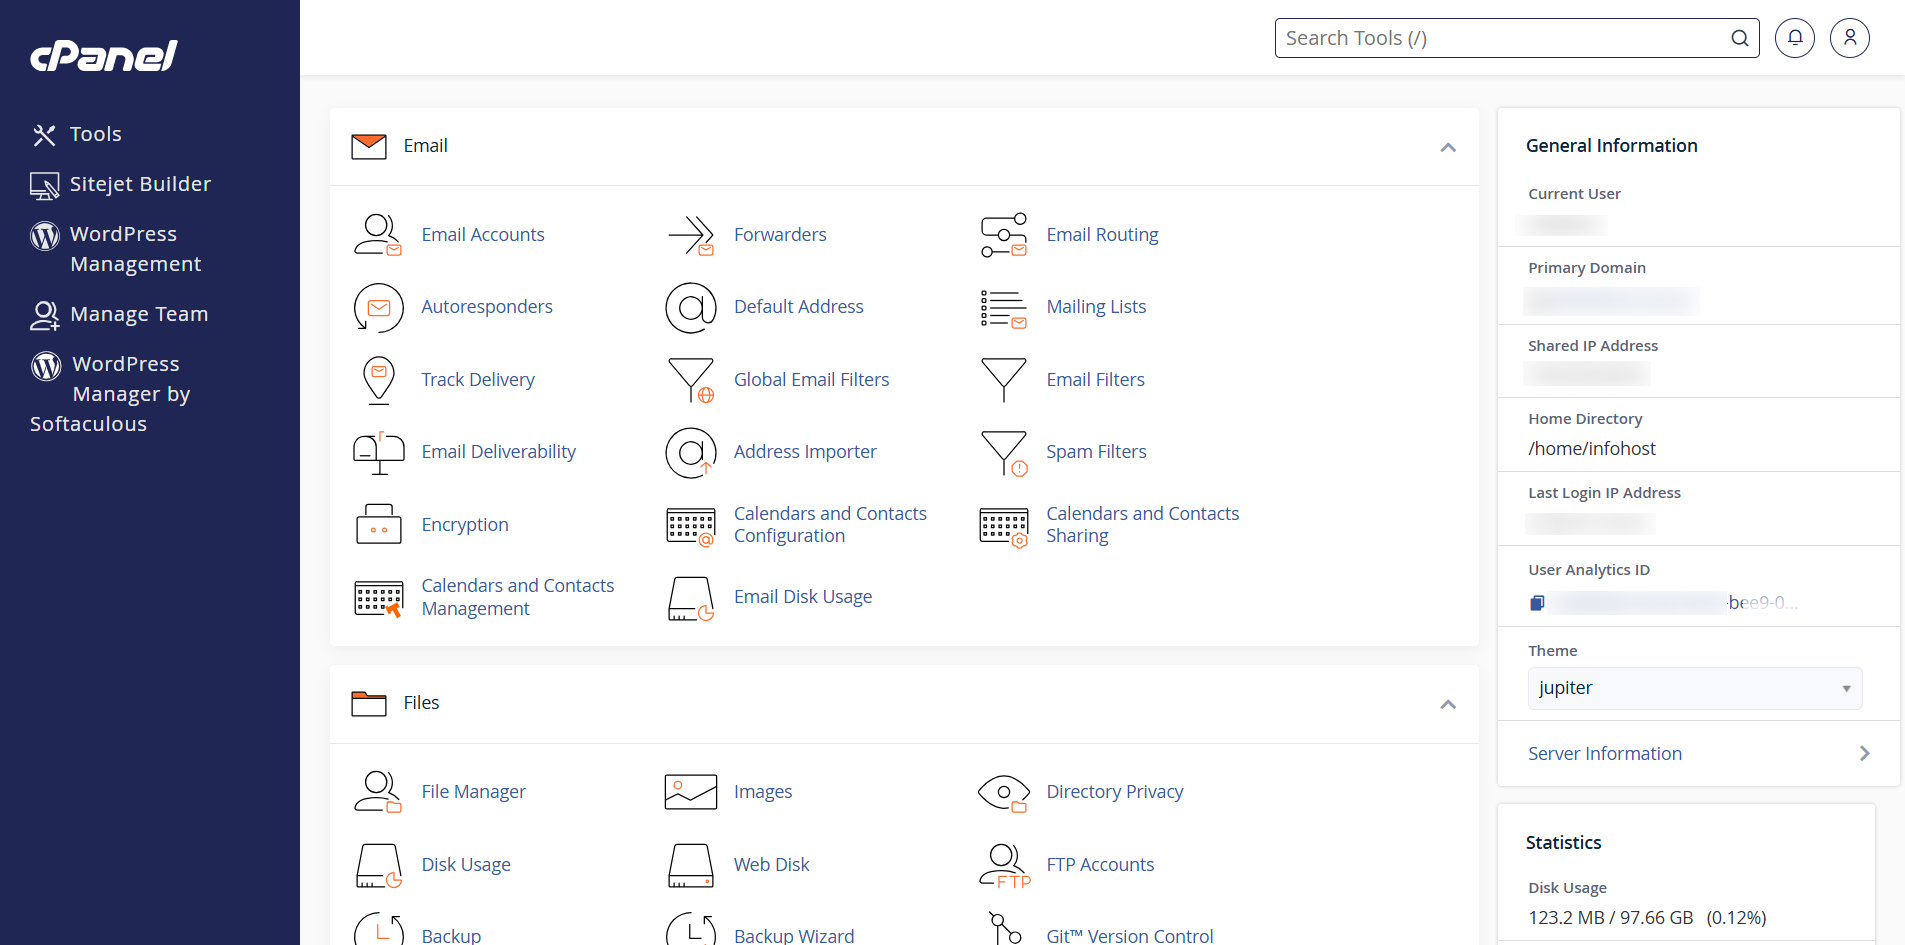The width and height of the screenshot is (1905, 945).
Task: Click the Git Version Control icon
Action: click(x=1004, y=928)
